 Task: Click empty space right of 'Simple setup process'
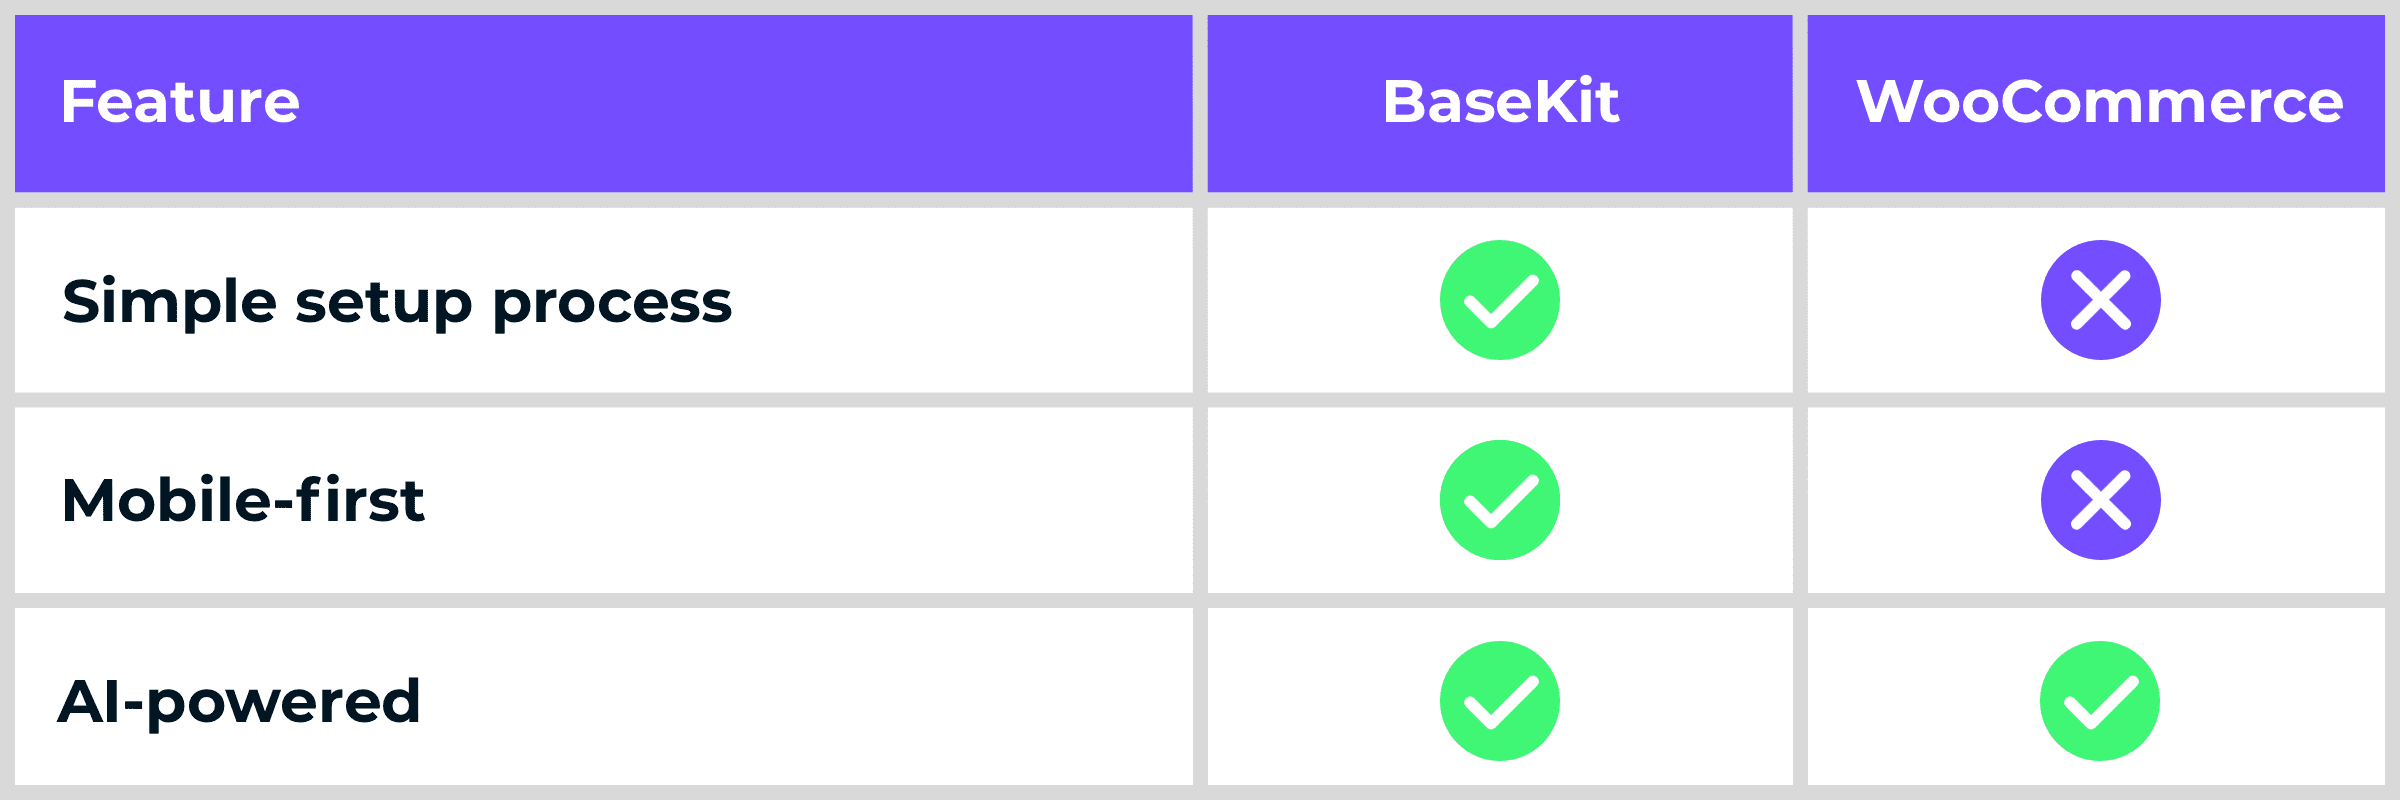coord(960,300)
